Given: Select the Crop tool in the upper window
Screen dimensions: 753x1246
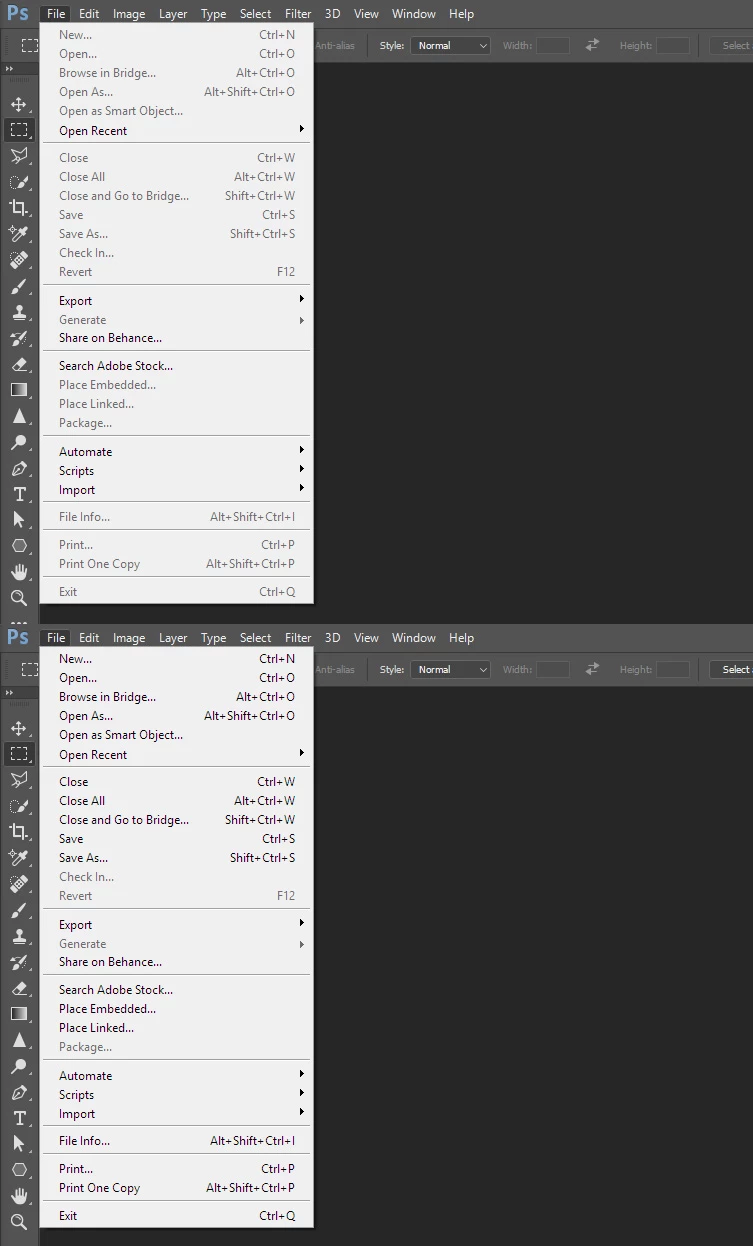Looking at the screenshot, I should click(19, 207).
